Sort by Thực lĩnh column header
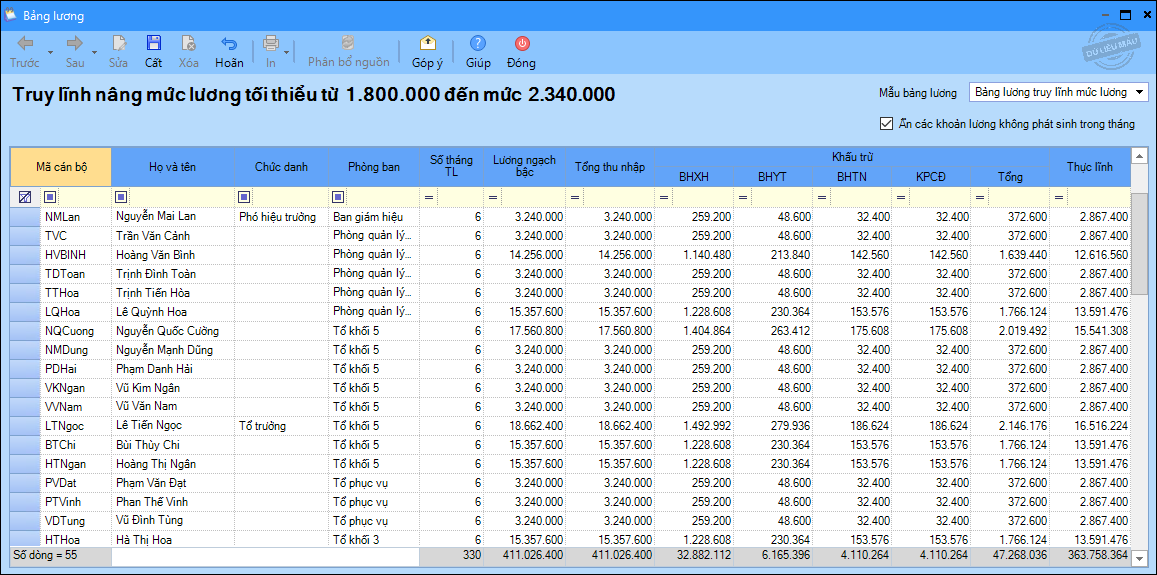Screen dimensions: 1157x575 [x=1089, y=167]
